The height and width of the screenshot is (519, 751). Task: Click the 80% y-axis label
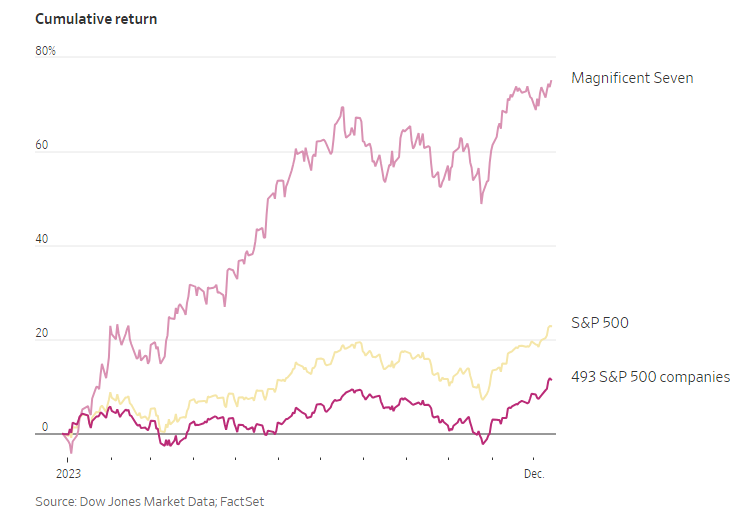pyautogui.click(x=46, y=51)
